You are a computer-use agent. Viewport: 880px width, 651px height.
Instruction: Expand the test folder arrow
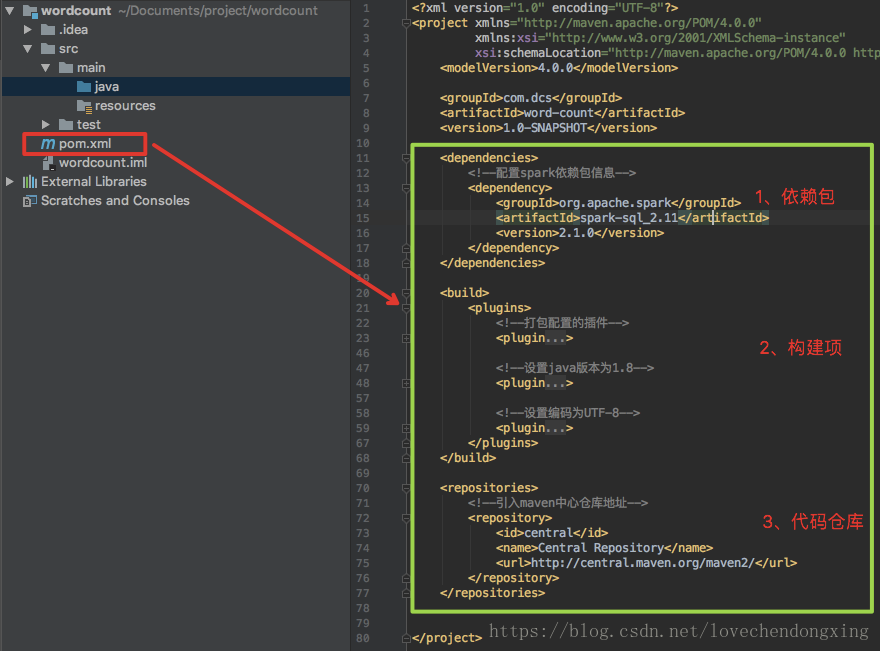[45, 125]
